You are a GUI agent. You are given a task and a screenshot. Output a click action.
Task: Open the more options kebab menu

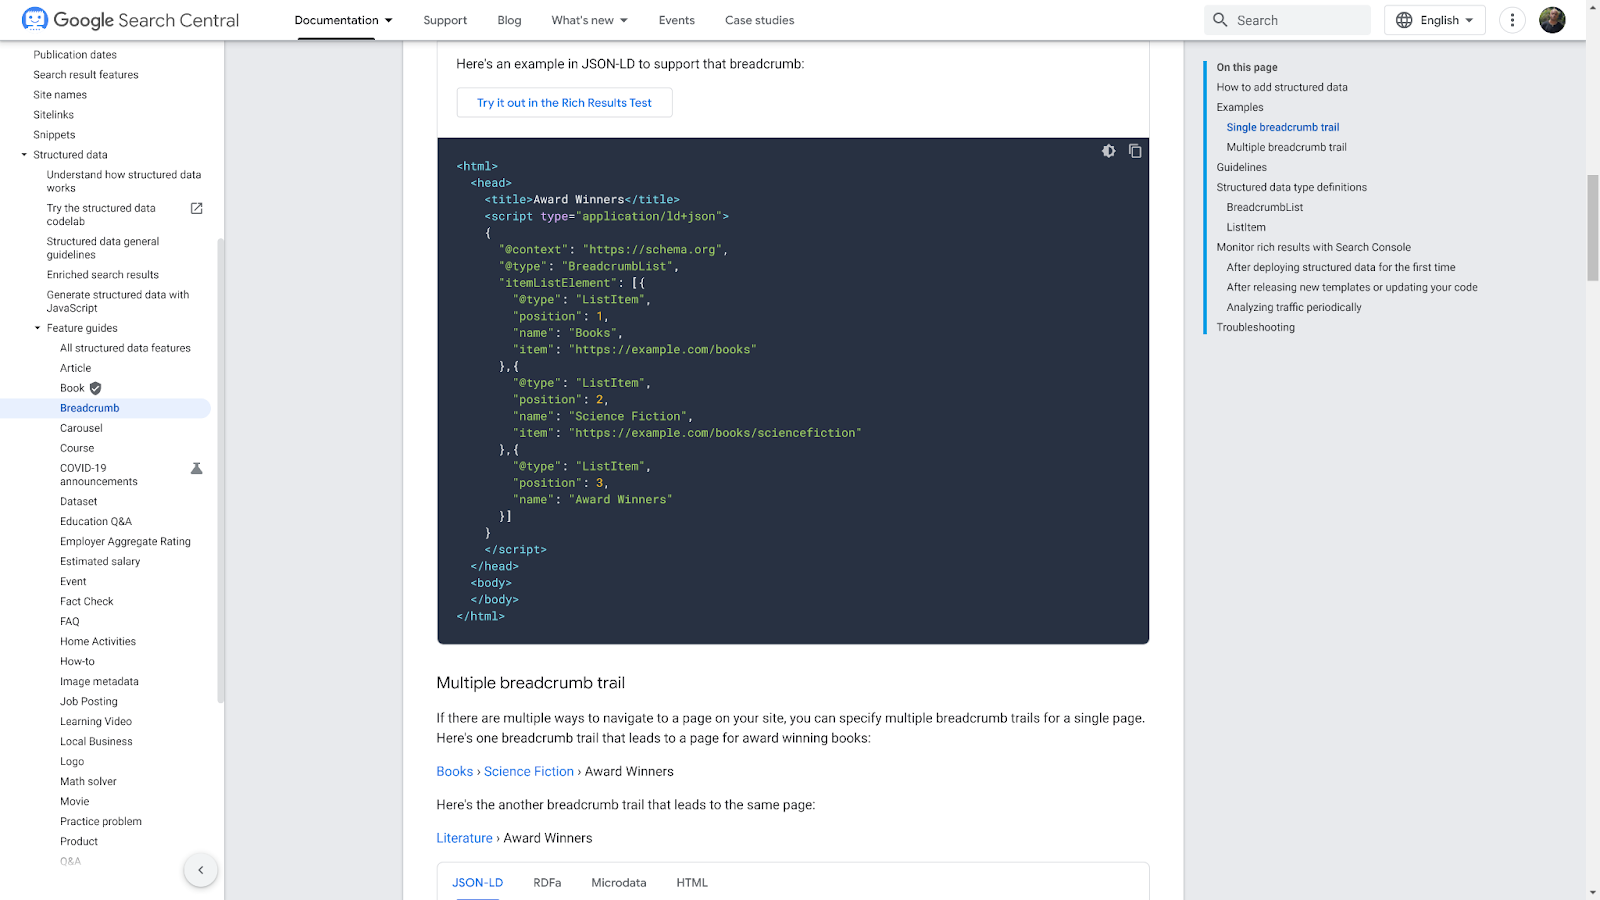[1512, 20]
